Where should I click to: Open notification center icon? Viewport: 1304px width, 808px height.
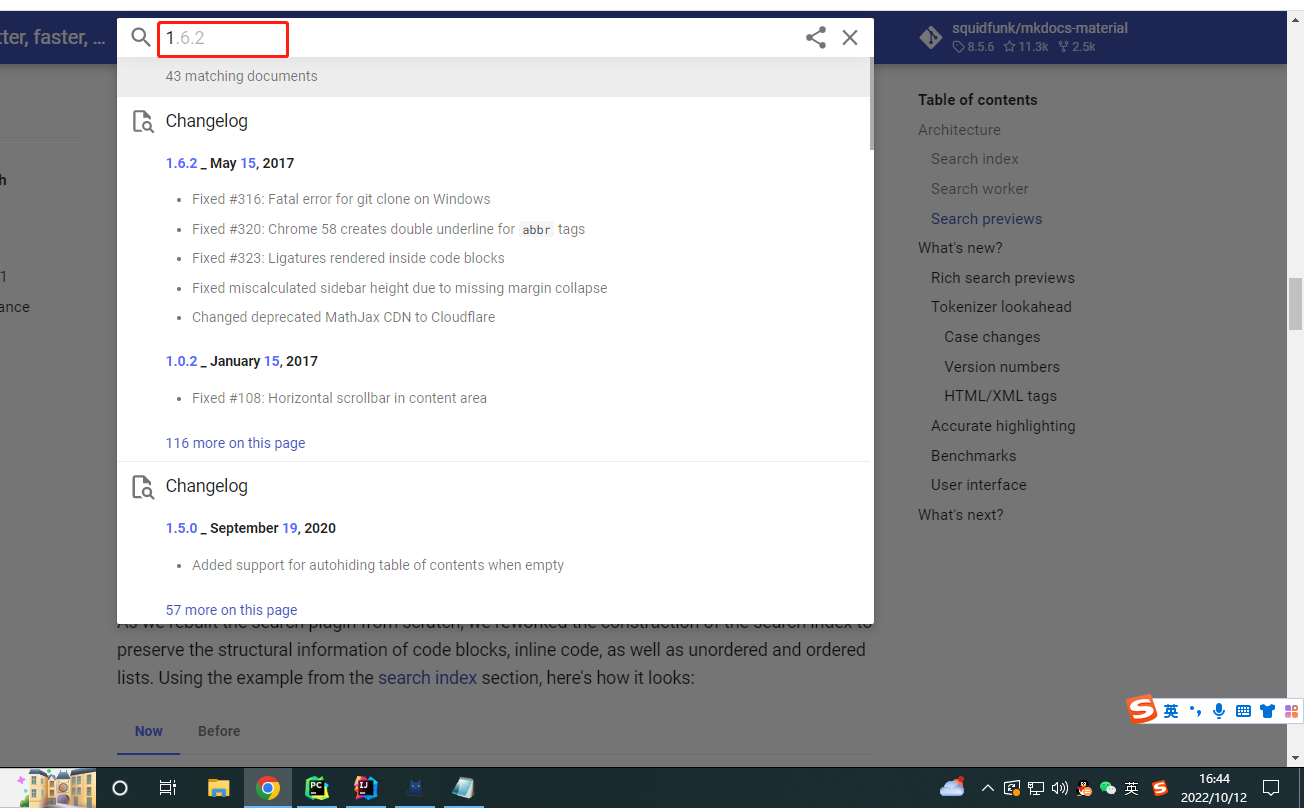pos(1271,788)
